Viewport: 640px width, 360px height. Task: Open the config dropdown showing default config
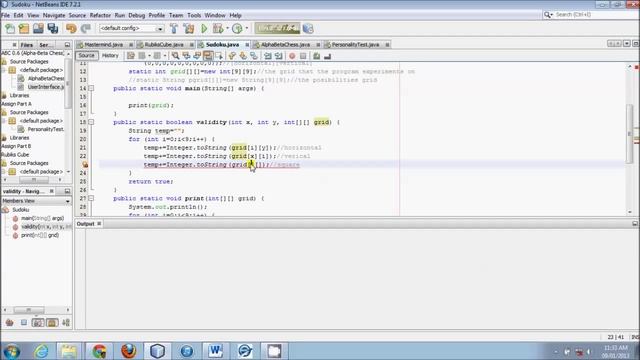[x=131, y=28]
